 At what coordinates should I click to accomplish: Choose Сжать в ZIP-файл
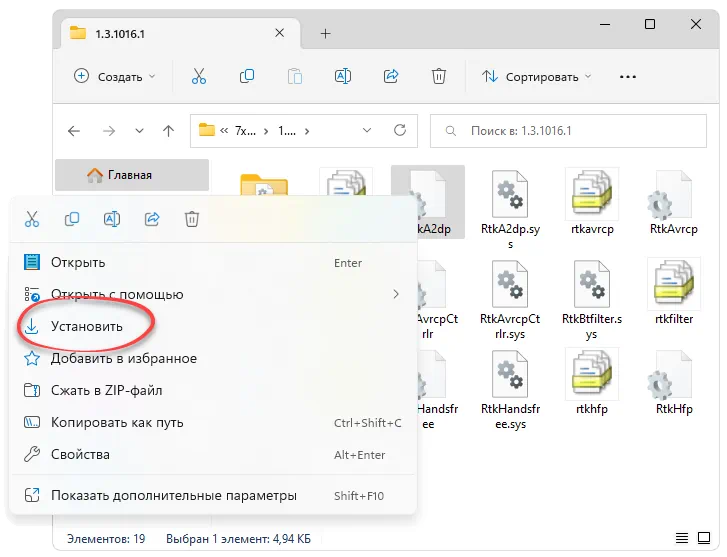[212, 391]
